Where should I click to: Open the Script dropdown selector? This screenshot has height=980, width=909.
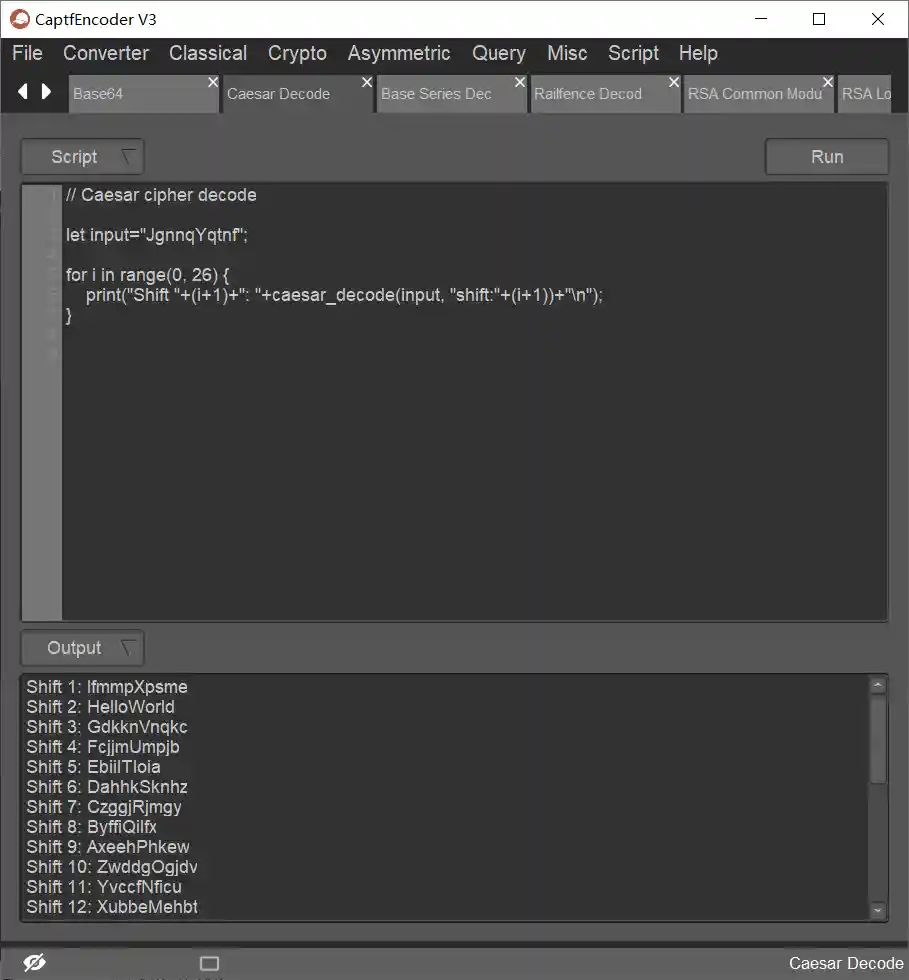click(82, 156)
